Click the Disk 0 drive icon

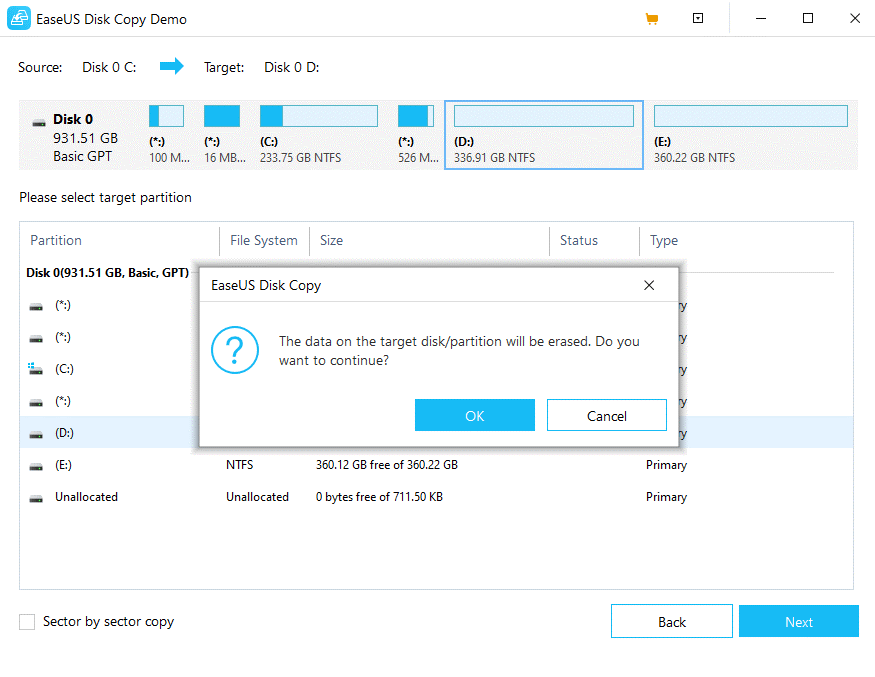(x=39, y=122)
